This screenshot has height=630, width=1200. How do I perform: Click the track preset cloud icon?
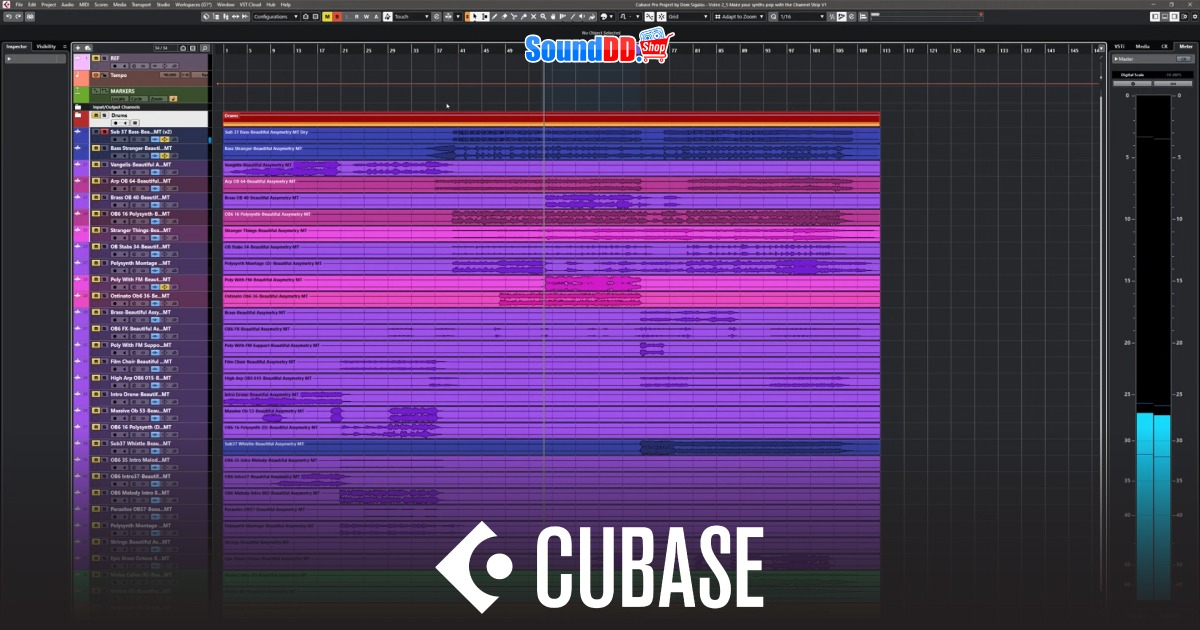(88, 48)
